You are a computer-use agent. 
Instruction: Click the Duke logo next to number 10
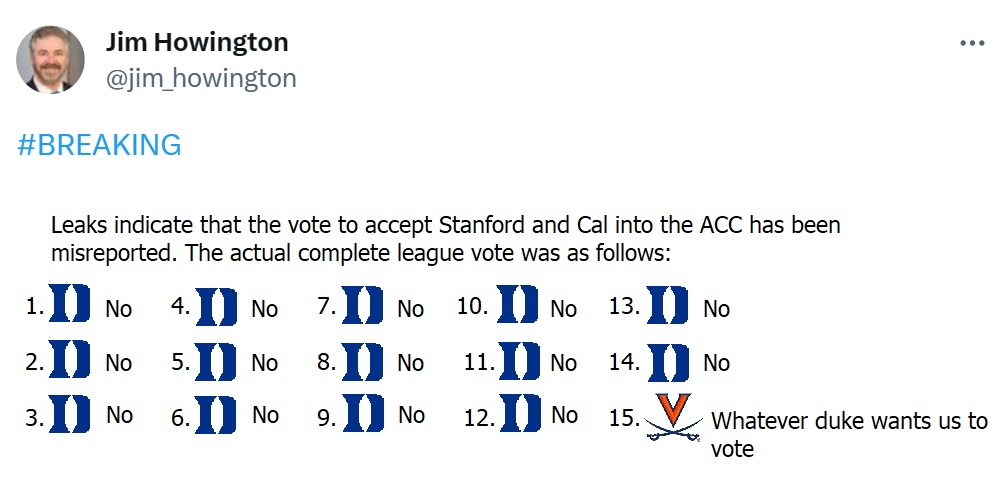pos(518,304)
